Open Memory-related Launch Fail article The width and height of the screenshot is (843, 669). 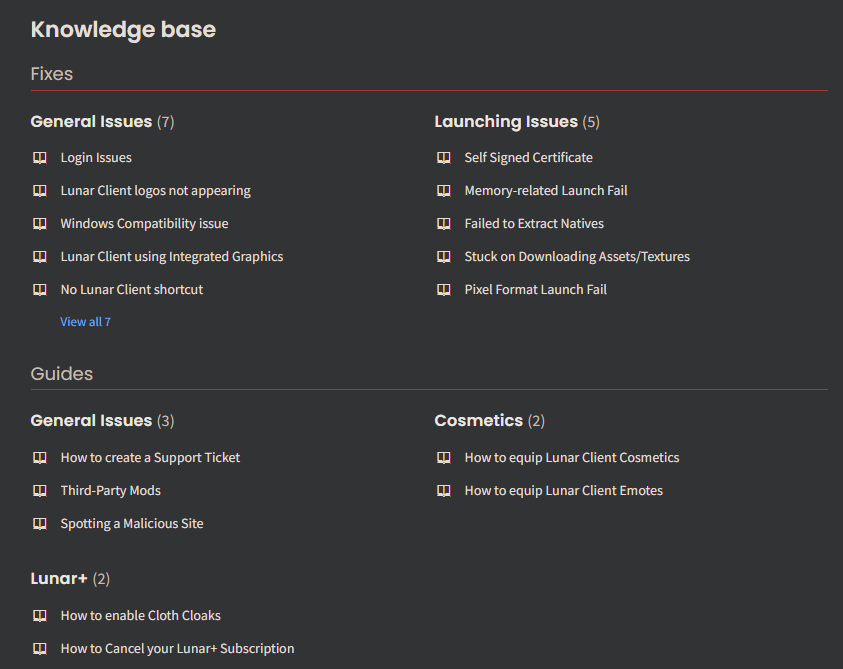pyautogui.click(x=546, y=191)
